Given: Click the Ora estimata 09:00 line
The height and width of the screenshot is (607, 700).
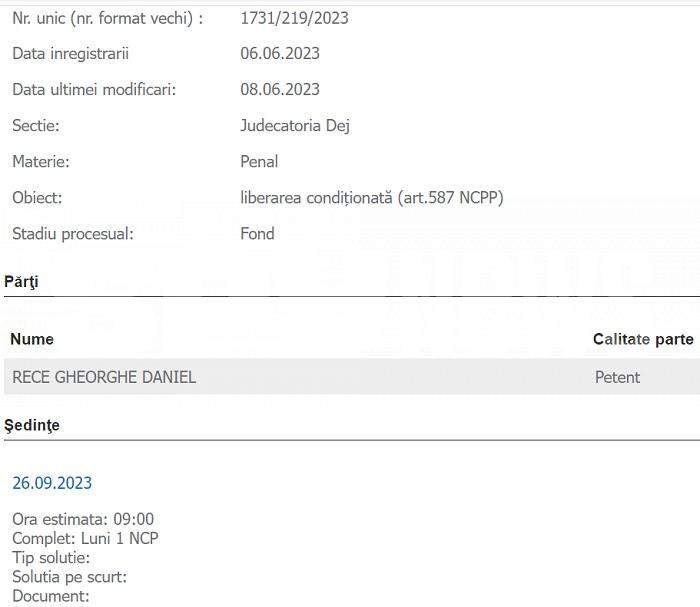Looking at the screenshot, I should [83, 519].
